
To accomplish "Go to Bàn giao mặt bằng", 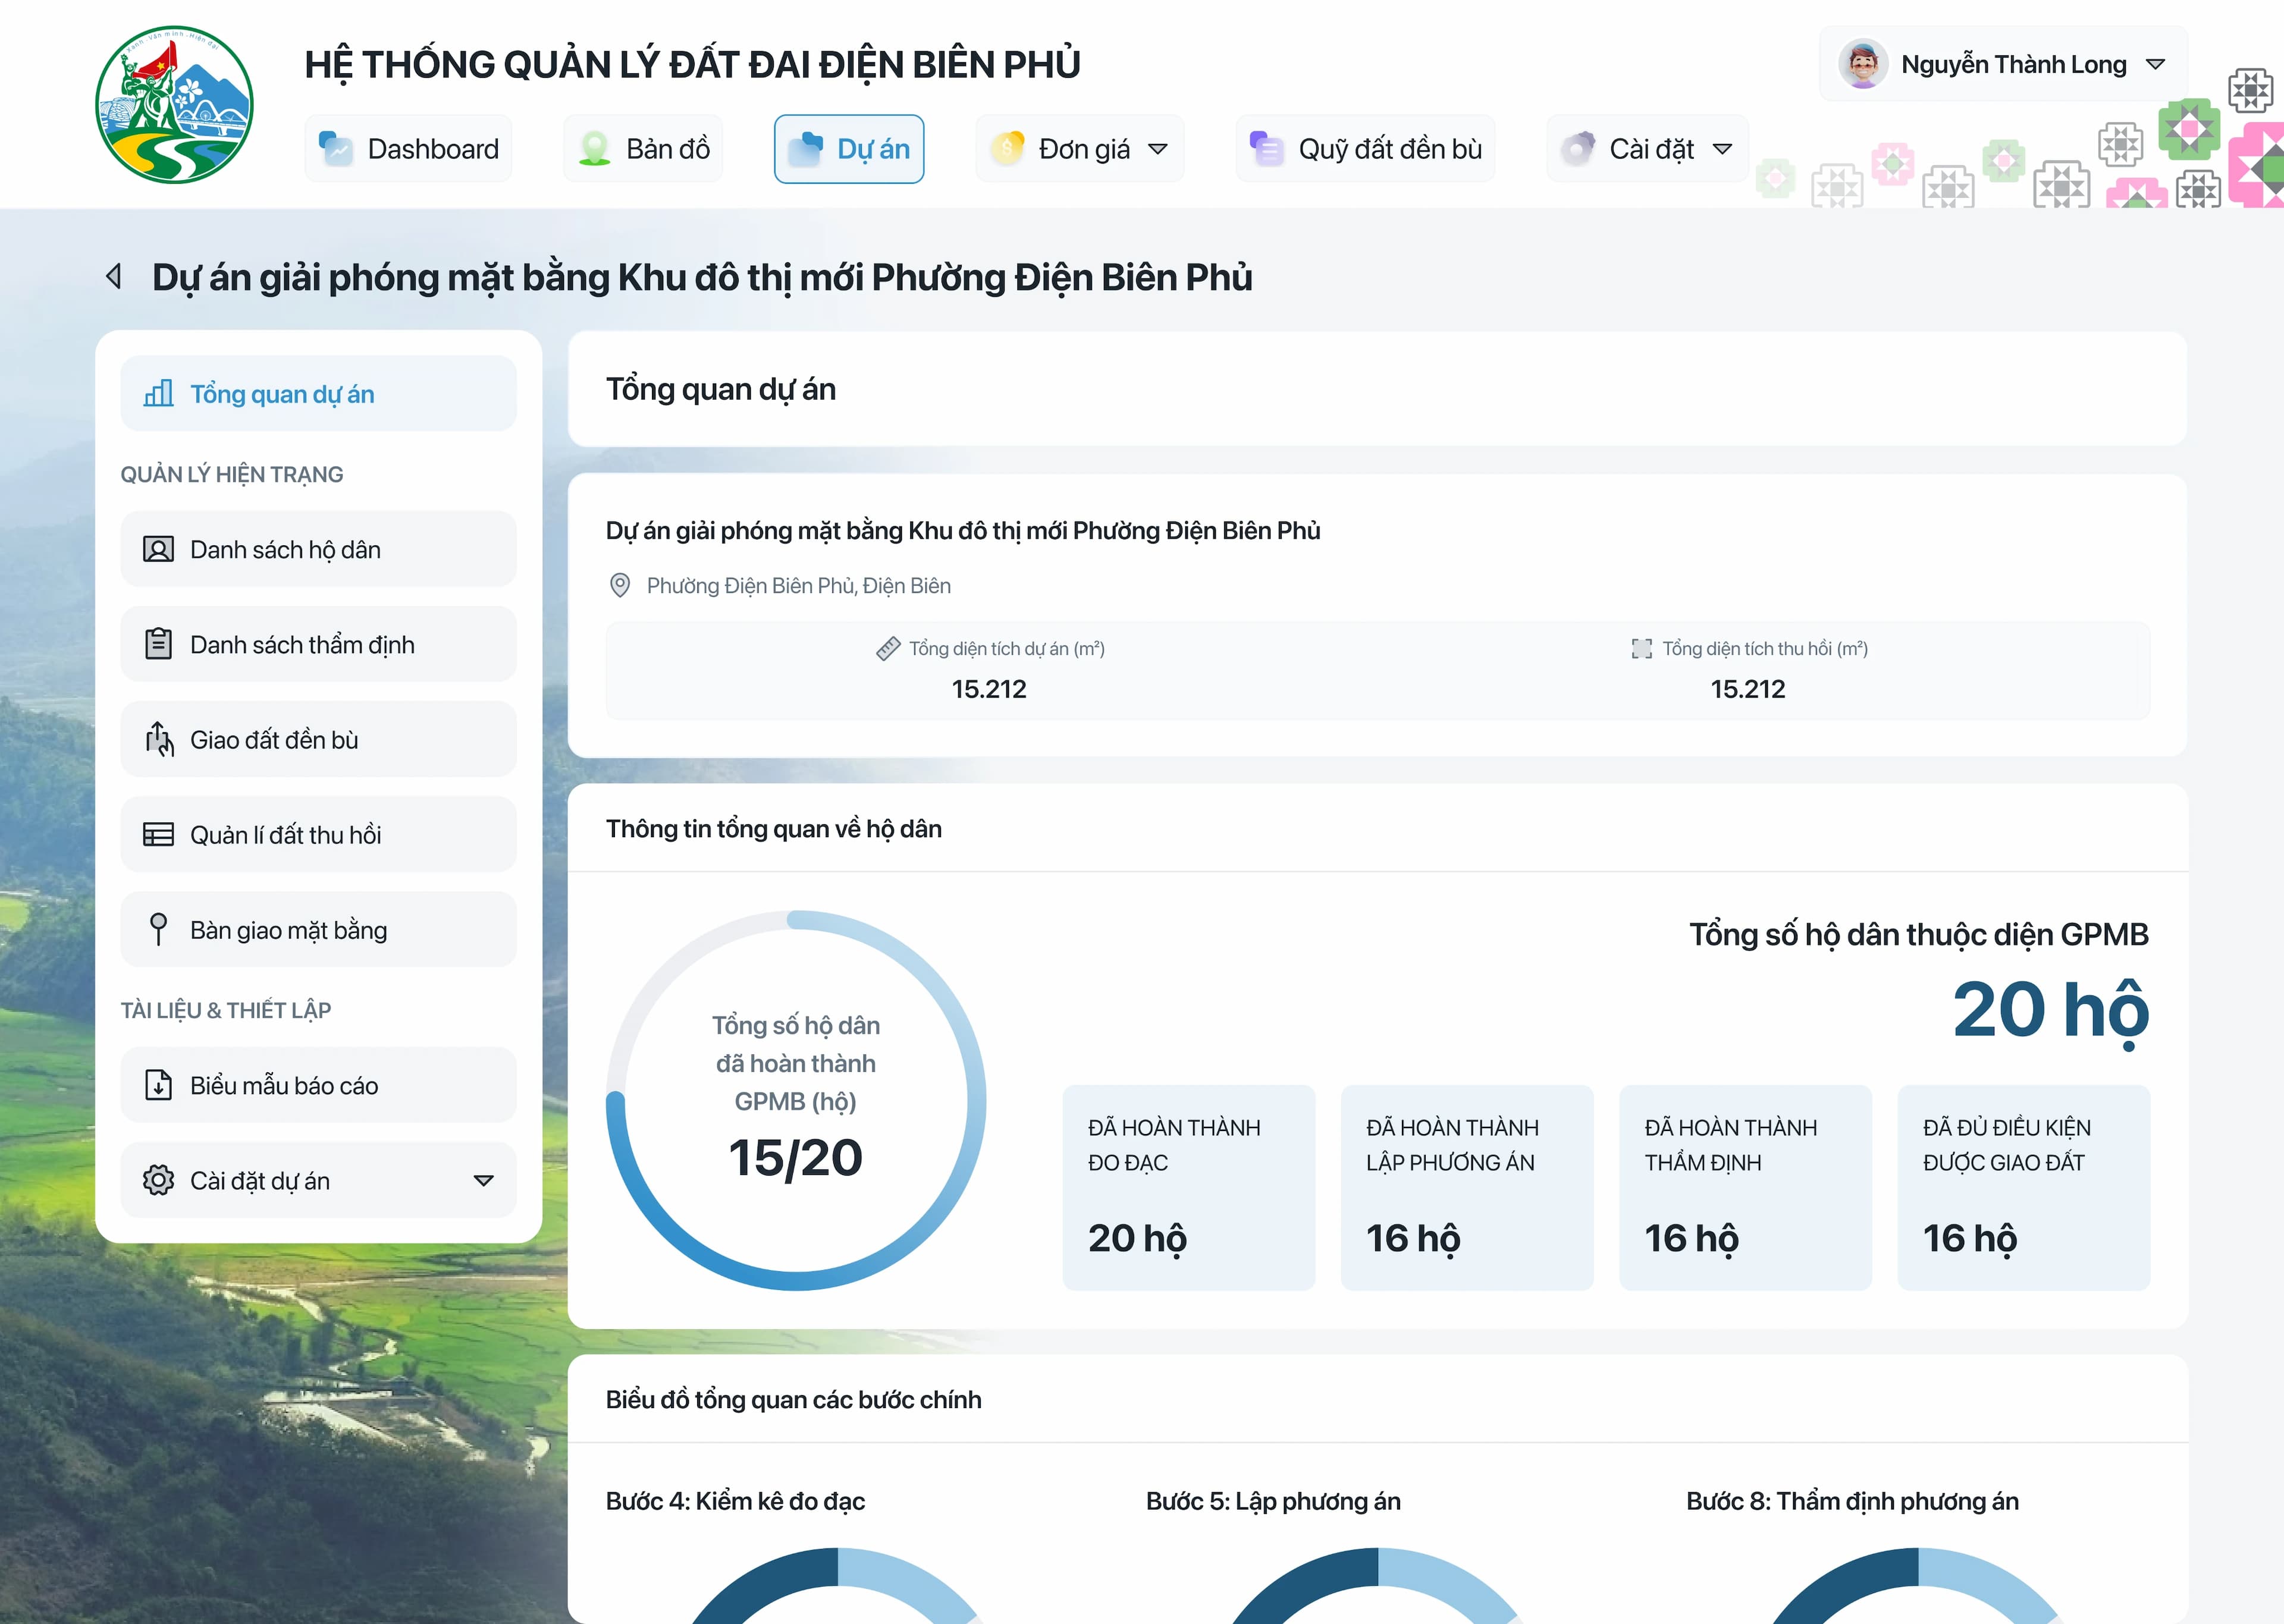I will coord(318,929).
